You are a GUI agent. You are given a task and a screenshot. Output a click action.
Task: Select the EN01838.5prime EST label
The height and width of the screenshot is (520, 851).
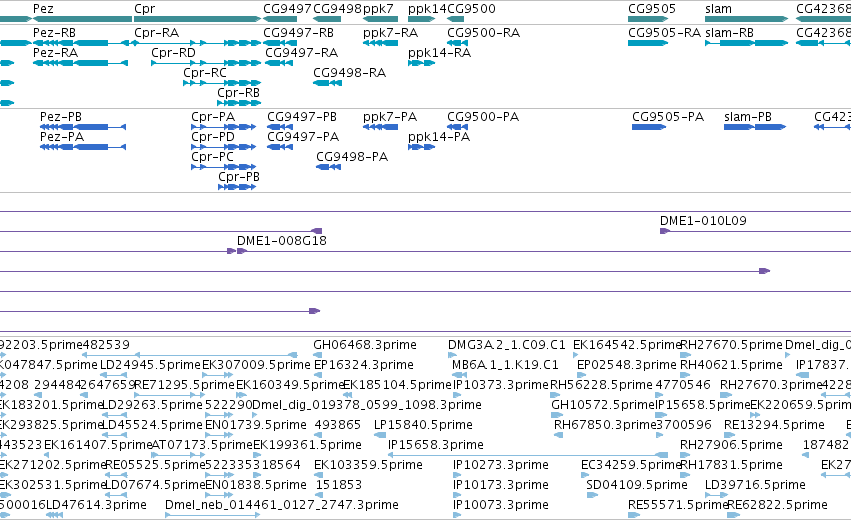[x=256, y=485]
